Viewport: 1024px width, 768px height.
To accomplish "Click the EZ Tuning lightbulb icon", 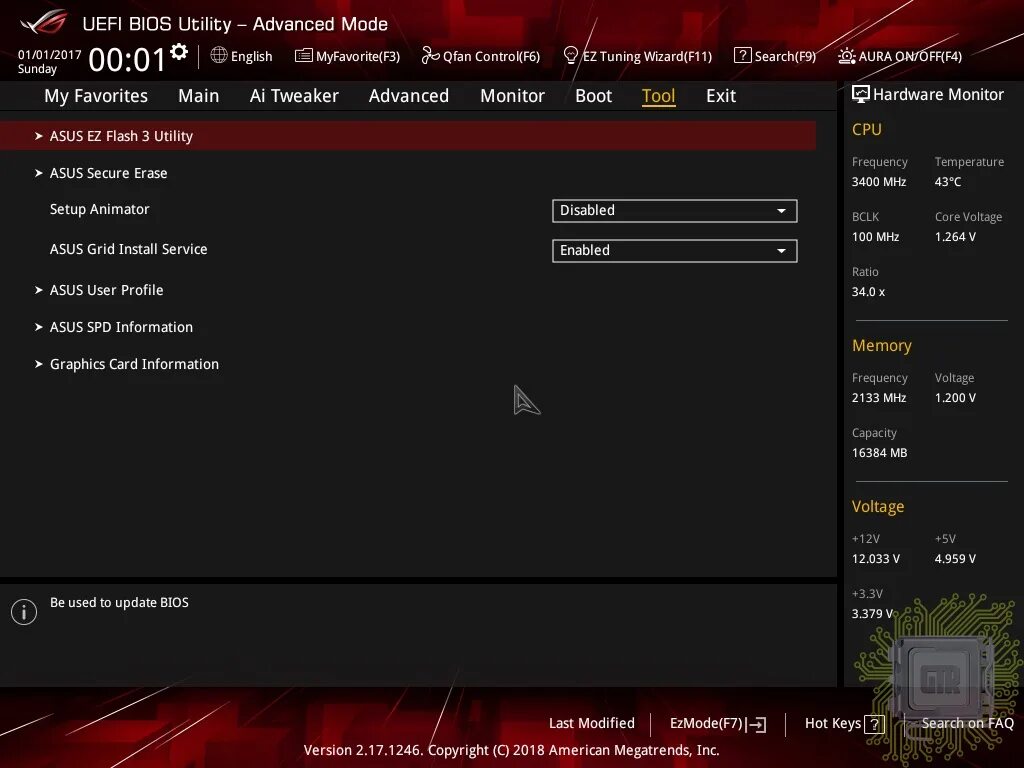I will click(x=571, y=56).
